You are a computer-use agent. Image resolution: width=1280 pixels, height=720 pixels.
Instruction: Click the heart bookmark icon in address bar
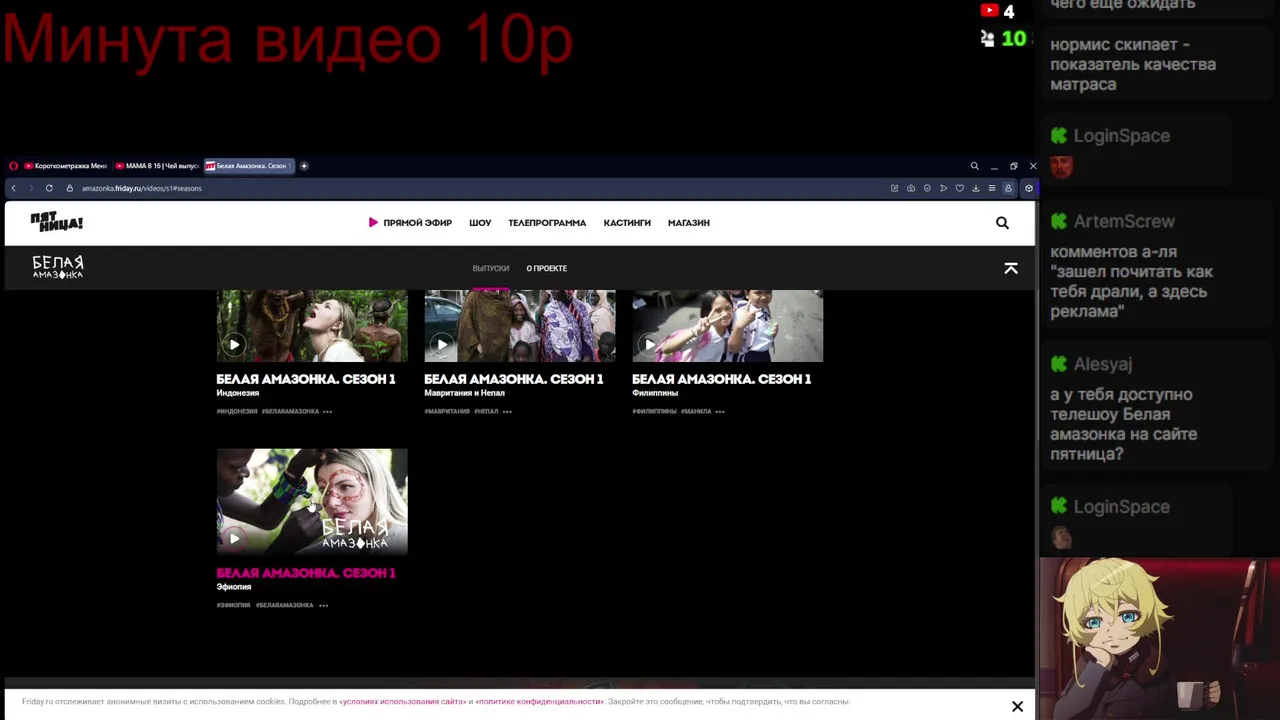960,188
